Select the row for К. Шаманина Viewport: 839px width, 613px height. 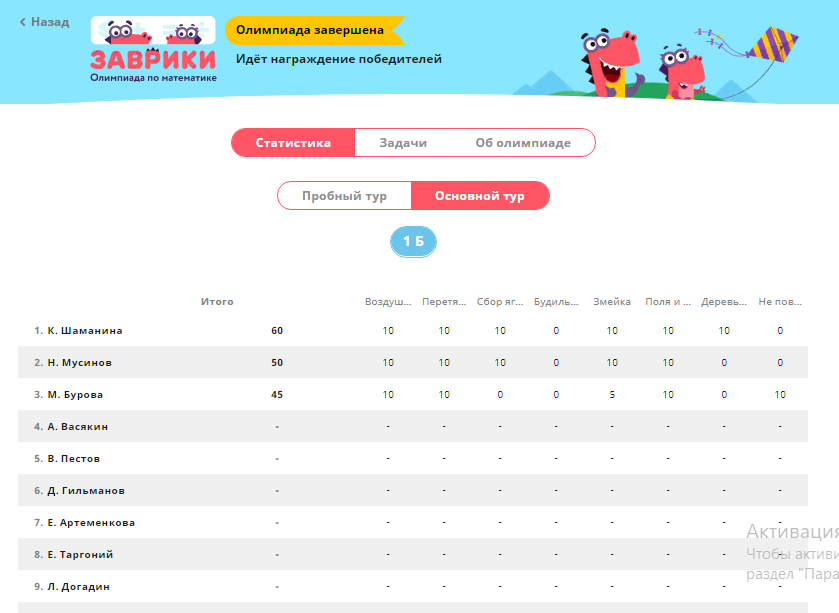84,330
